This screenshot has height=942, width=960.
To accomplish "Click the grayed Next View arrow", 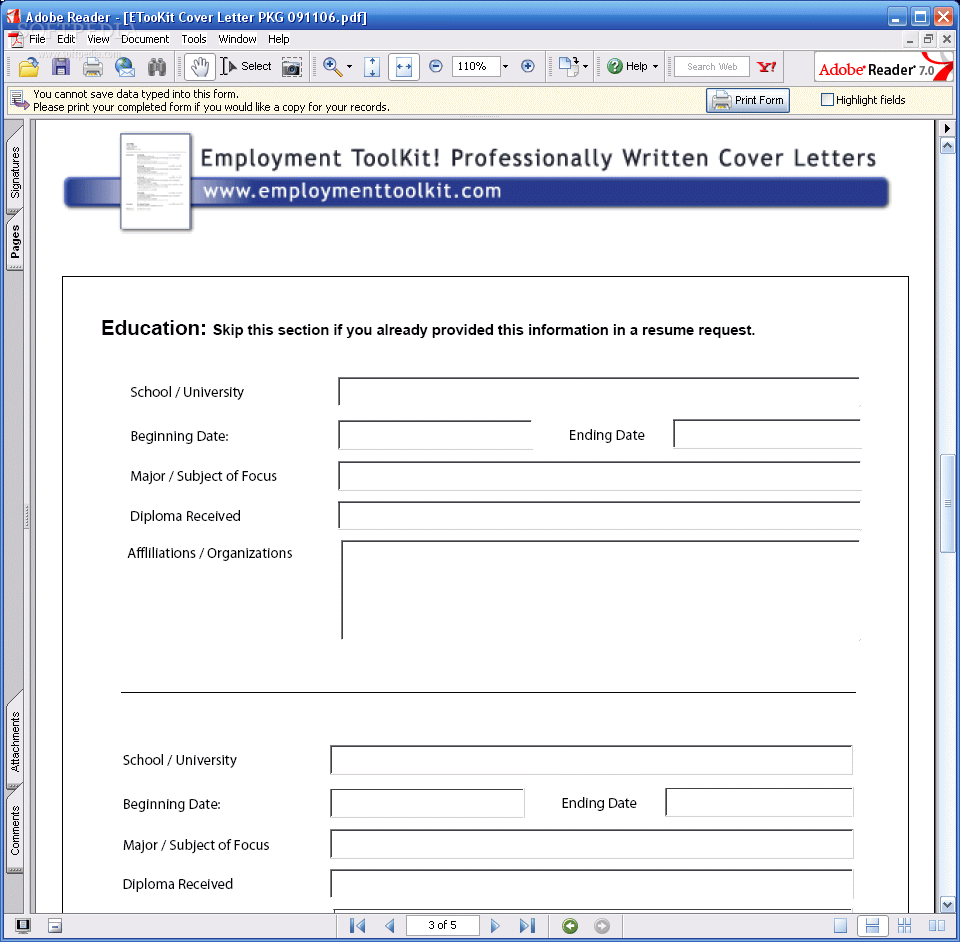I will click(602, 926).
